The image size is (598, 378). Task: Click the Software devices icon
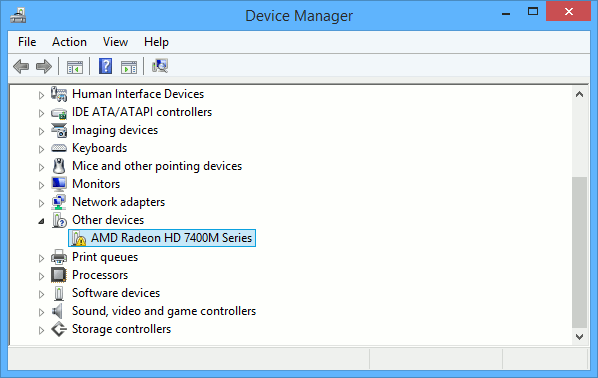pos(59,293)
